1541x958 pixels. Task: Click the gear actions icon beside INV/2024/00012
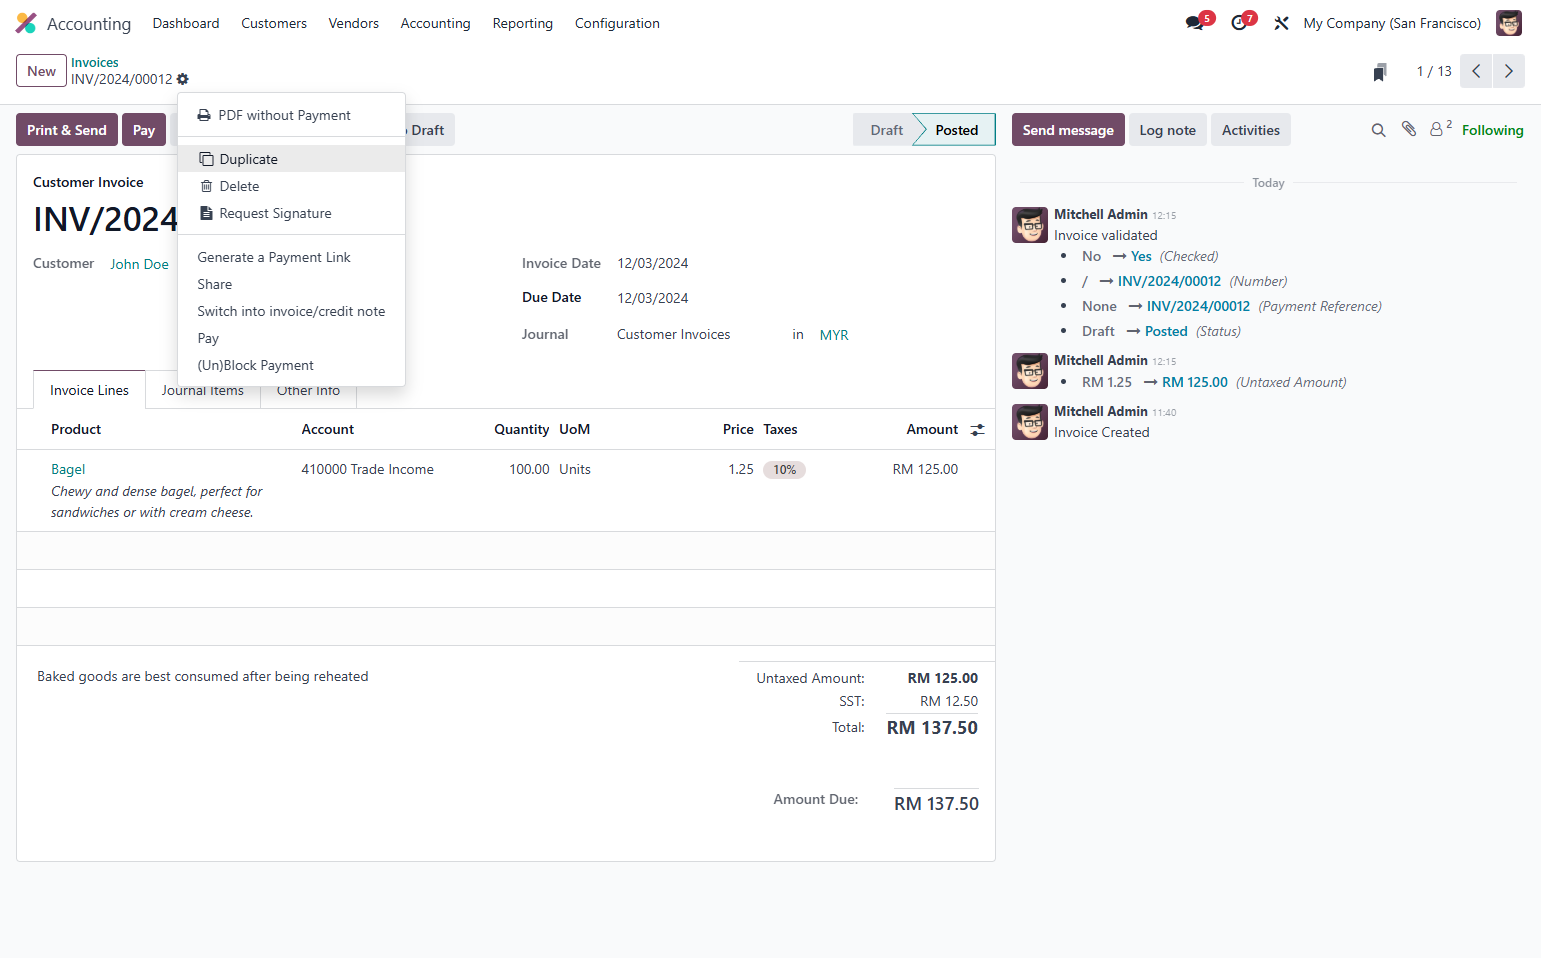[183, 79]
